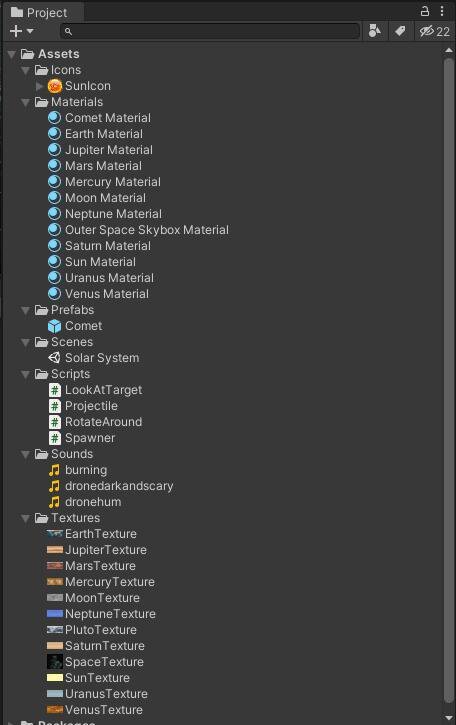Select the LookAtTarget script icon
Viewport: 456px width, 725px height.
coord(55,390)
